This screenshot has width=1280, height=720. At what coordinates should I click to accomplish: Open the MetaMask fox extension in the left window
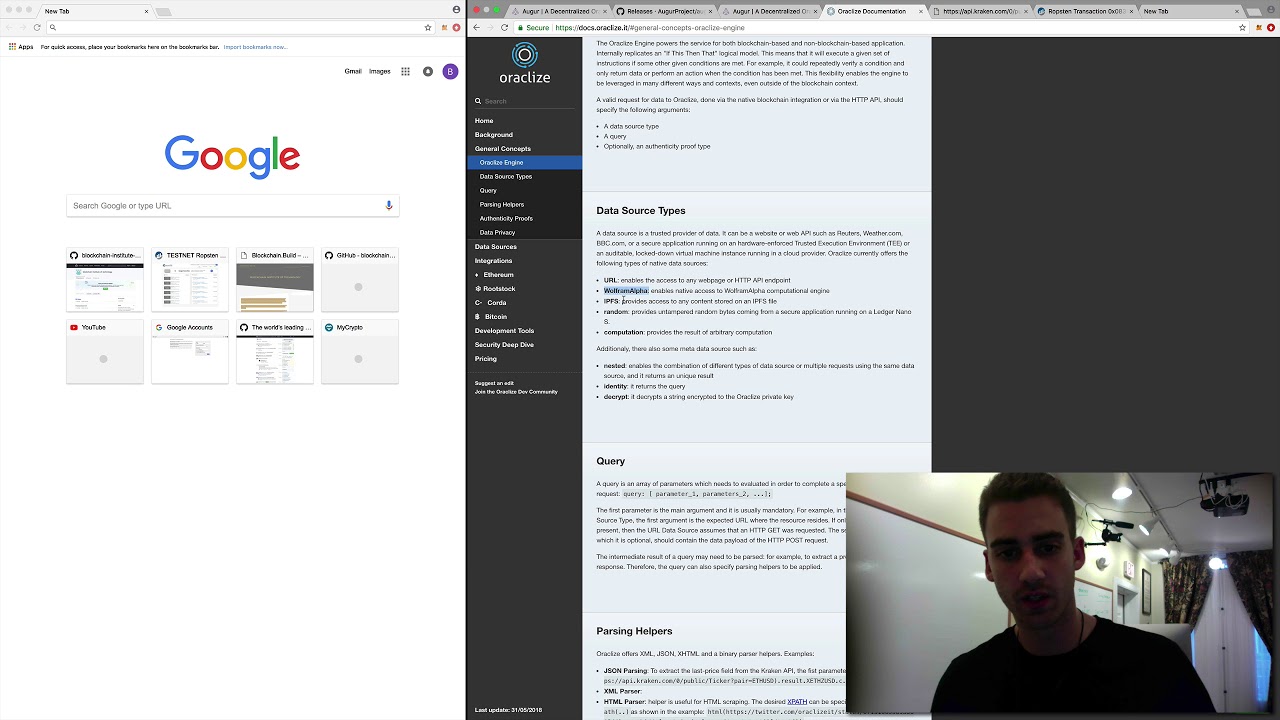[x=443, y=27]
